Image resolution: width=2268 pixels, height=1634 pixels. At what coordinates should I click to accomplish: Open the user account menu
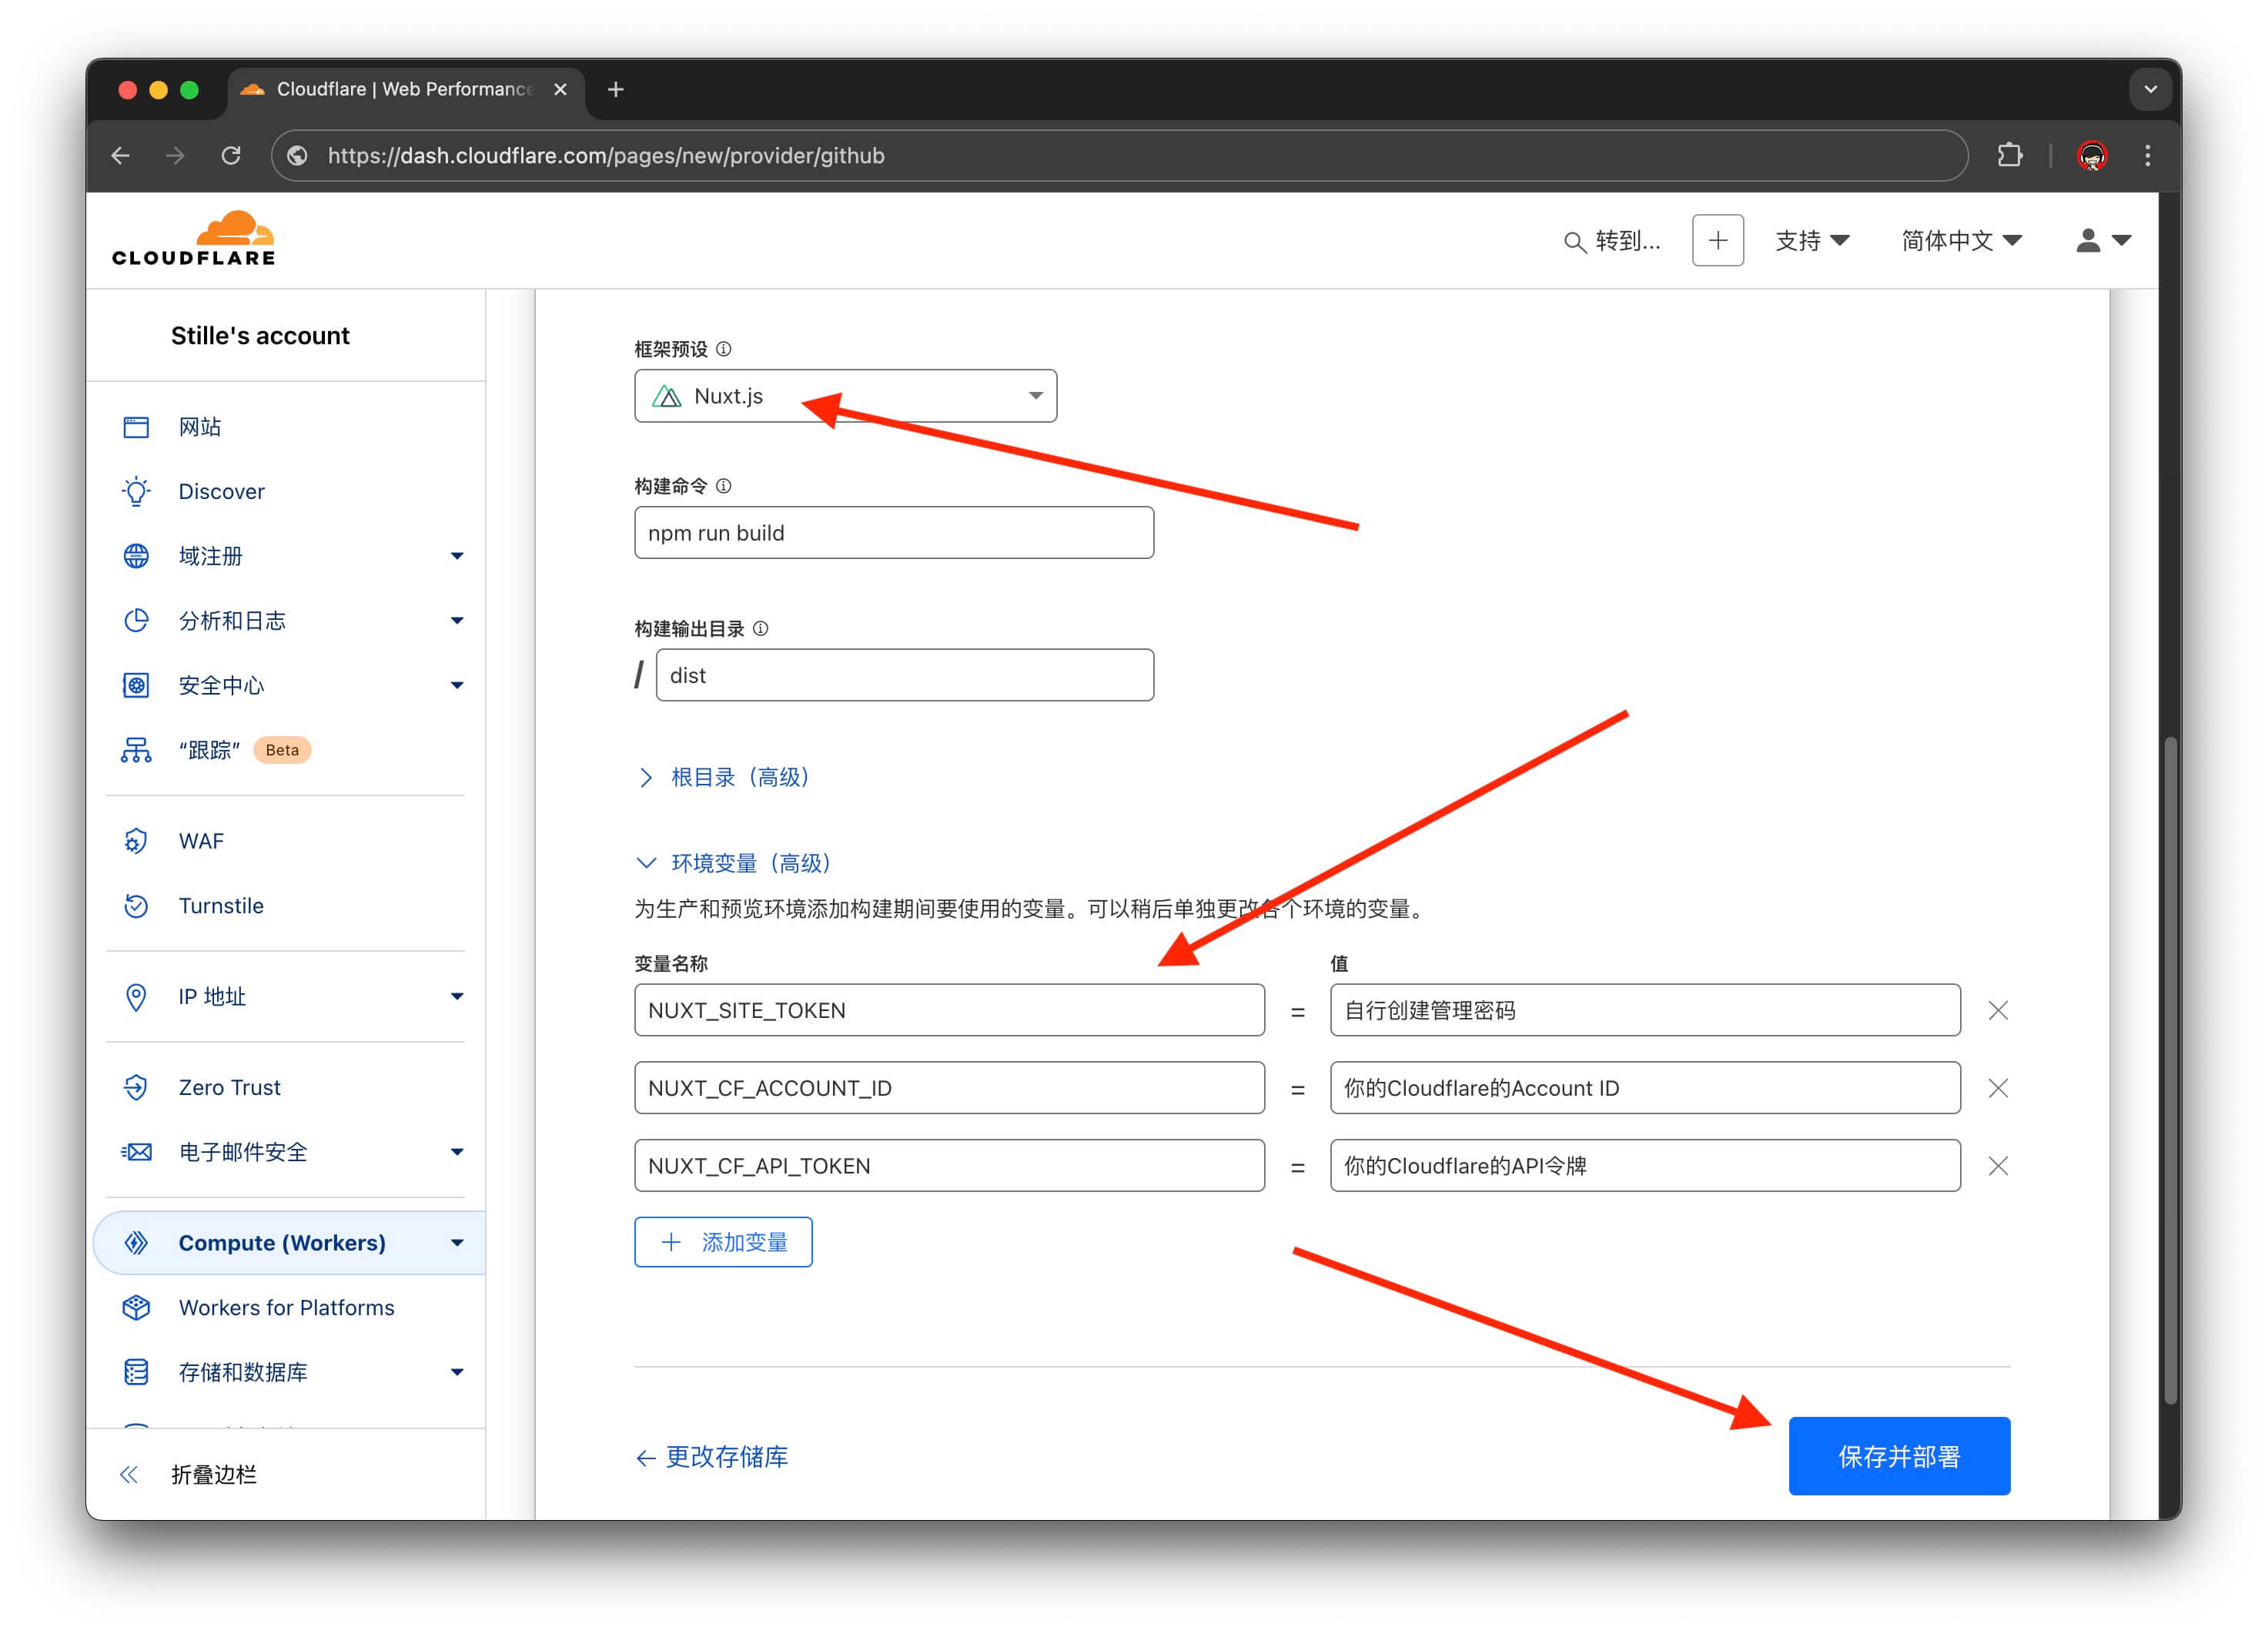(2104, 240)
